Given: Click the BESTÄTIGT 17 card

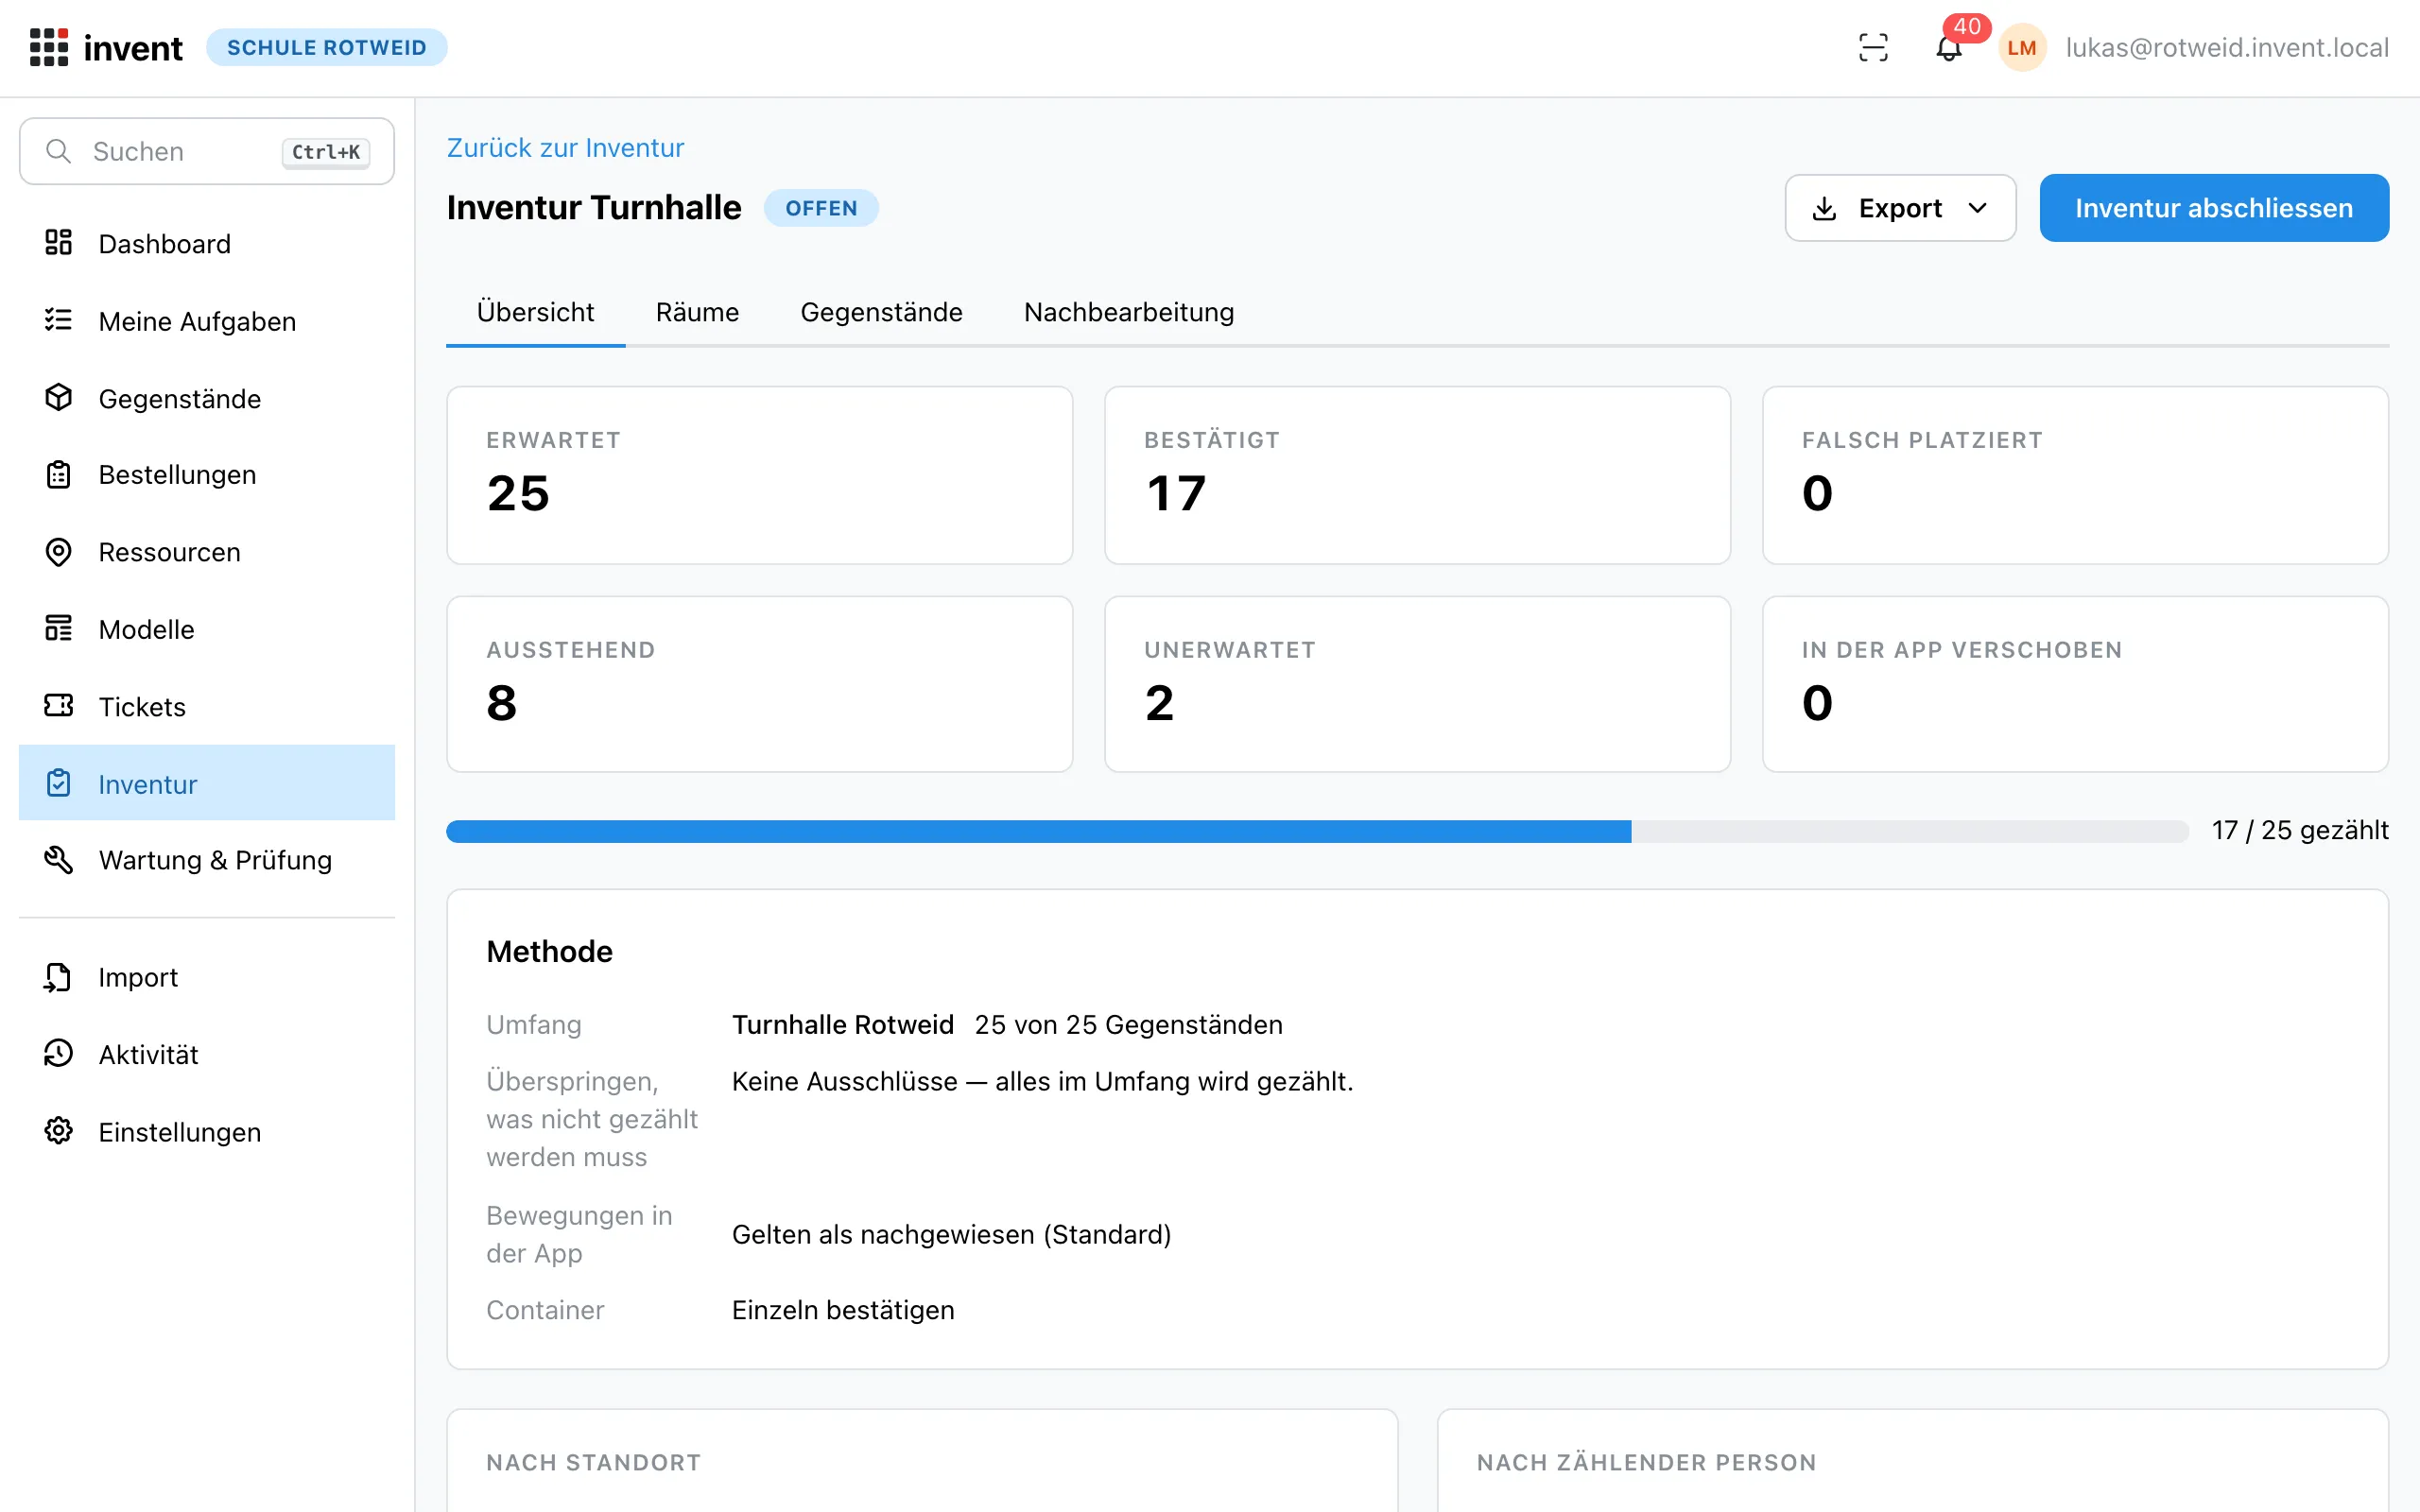Looking at the screenshot, I should click(1417, 475).
